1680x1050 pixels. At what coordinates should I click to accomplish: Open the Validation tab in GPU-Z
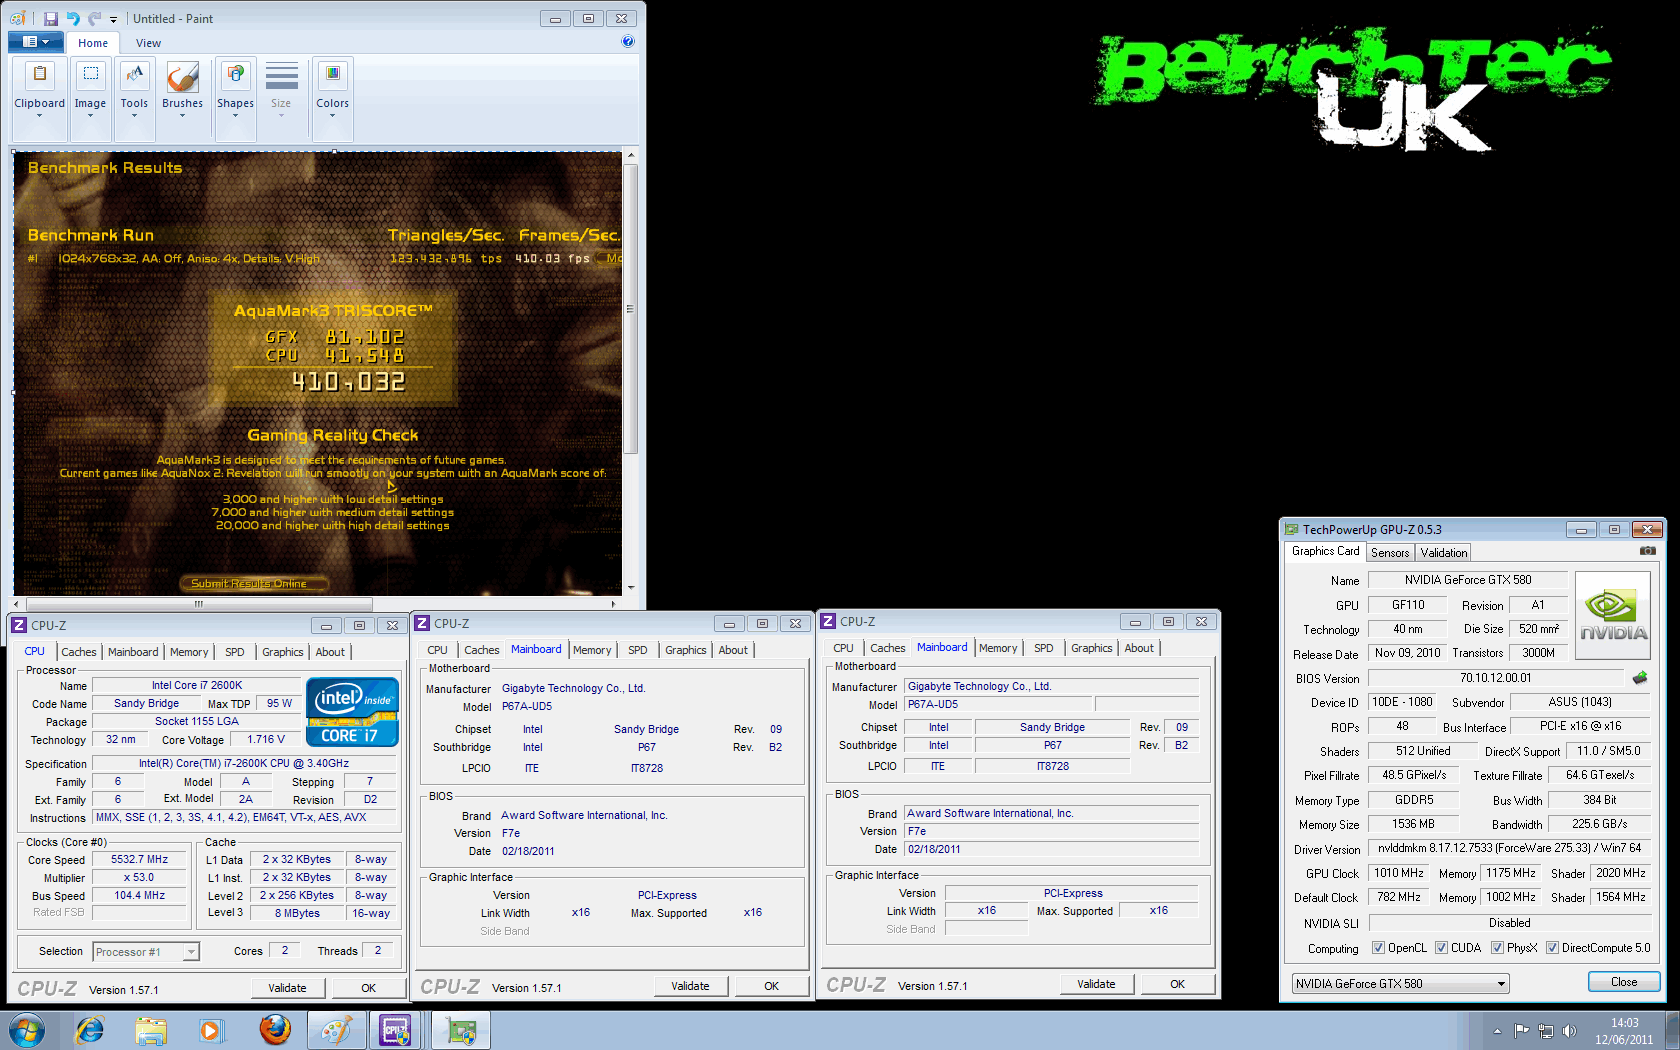1444,553
